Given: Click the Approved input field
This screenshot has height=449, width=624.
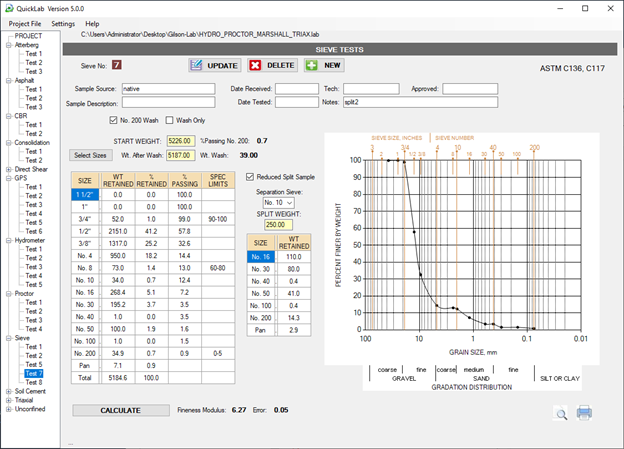Looking at the screenshot, I should (x=470, y=89).
